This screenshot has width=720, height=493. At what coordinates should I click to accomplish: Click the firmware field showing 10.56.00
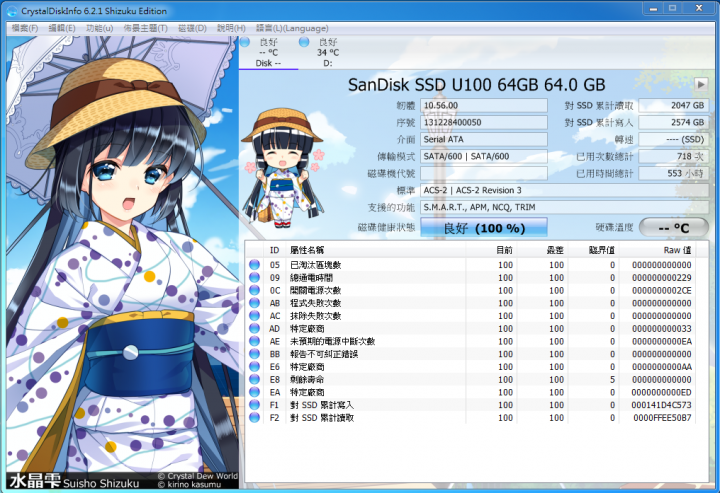pos(484,106)
